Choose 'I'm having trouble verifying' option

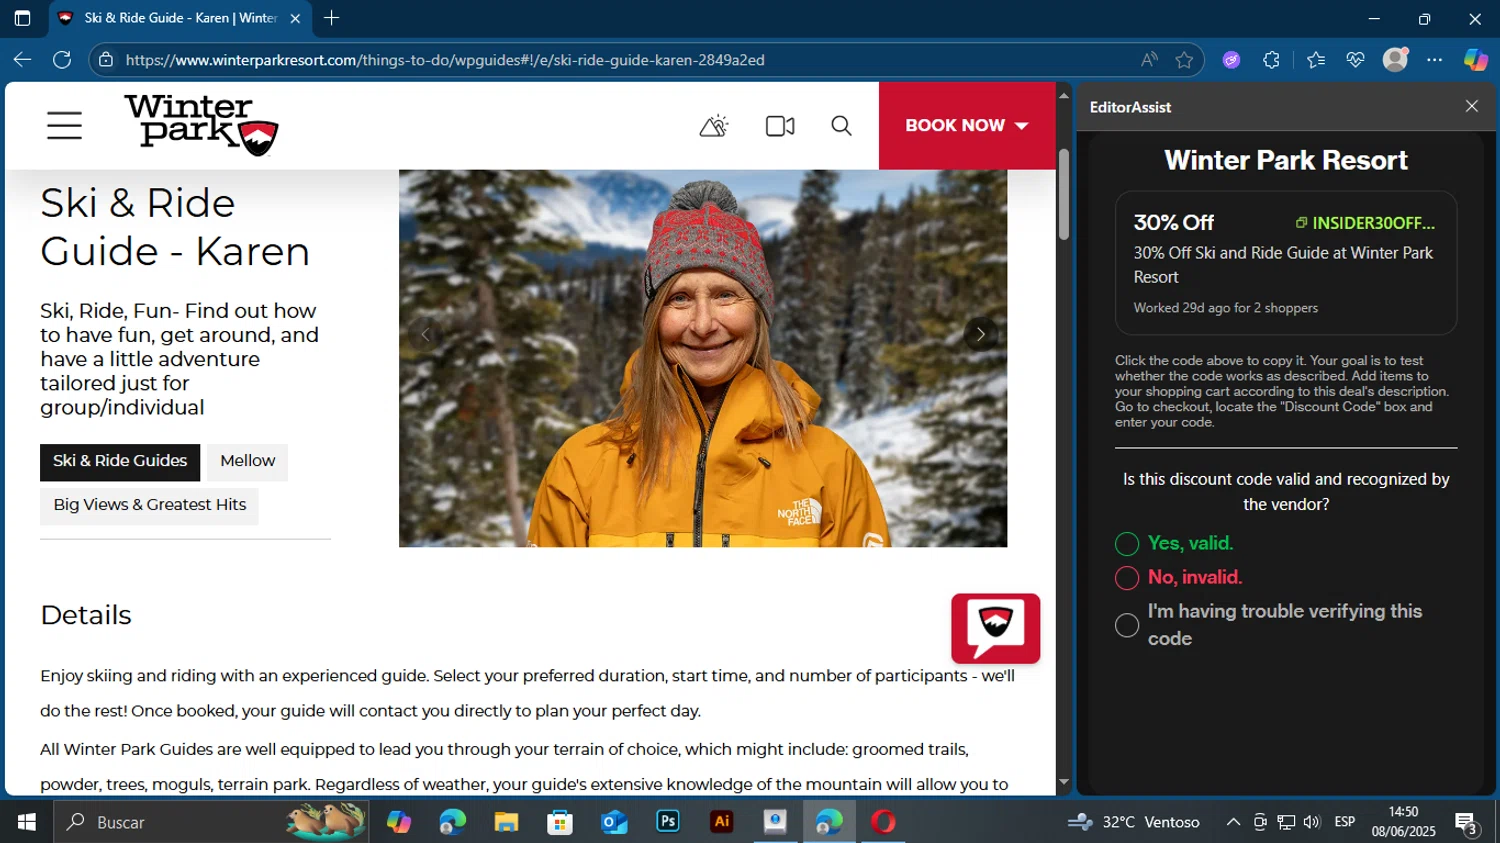(1127, 625)
